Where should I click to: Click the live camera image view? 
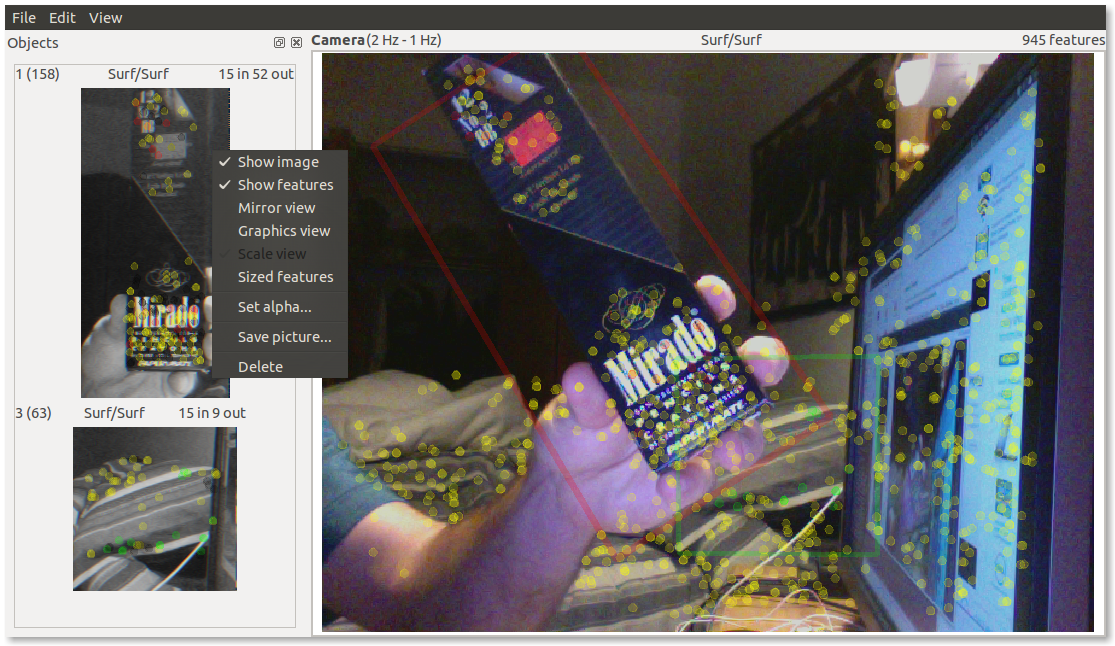point(708,340)
